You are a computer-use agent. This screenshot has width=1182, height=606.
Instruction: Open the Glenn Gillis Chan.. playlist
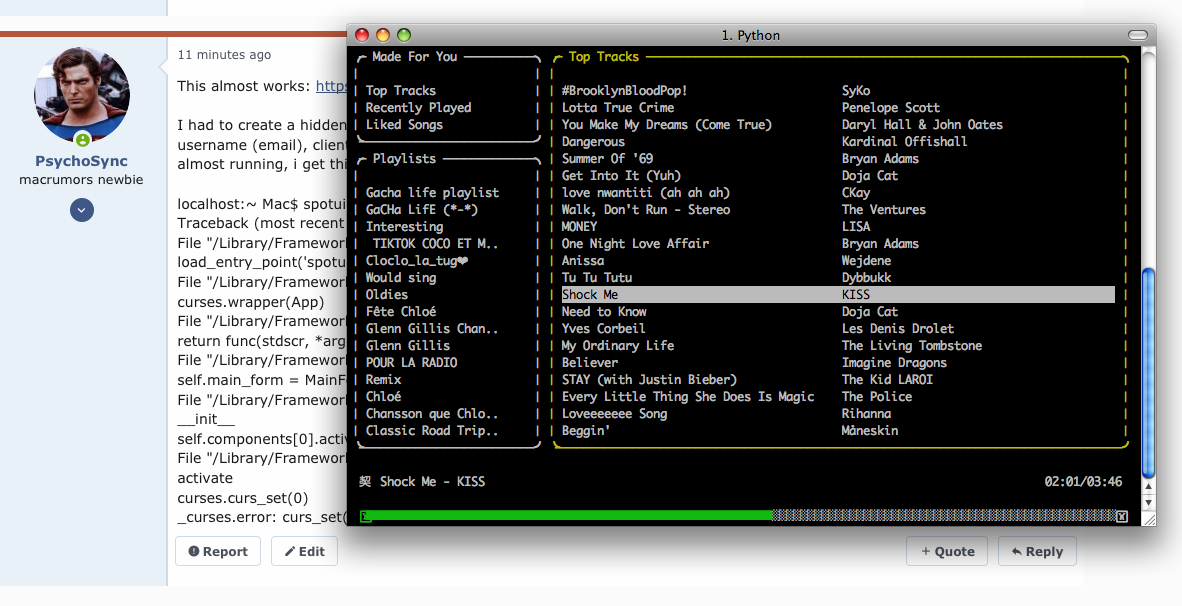point(432,329)
